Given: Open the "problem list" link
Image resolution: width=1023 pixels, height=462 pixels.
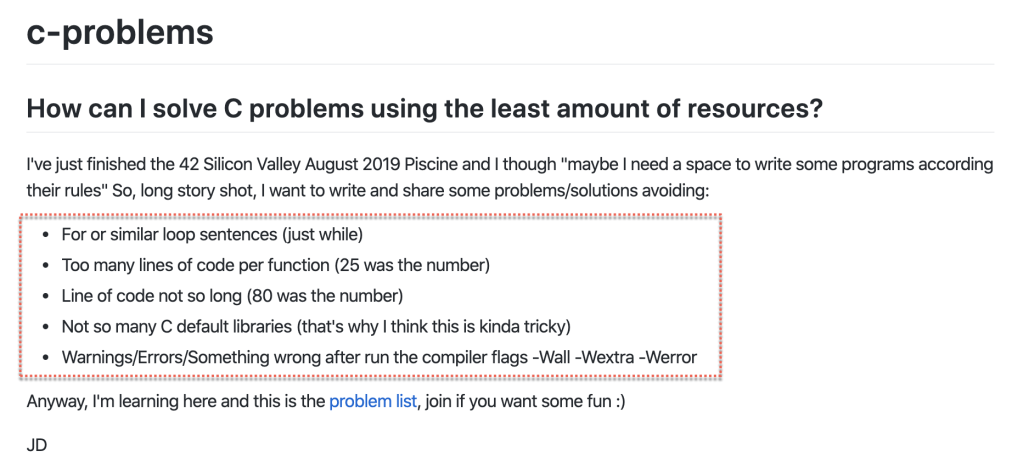Looking at the screenshot, I should (x=372, y=403).
